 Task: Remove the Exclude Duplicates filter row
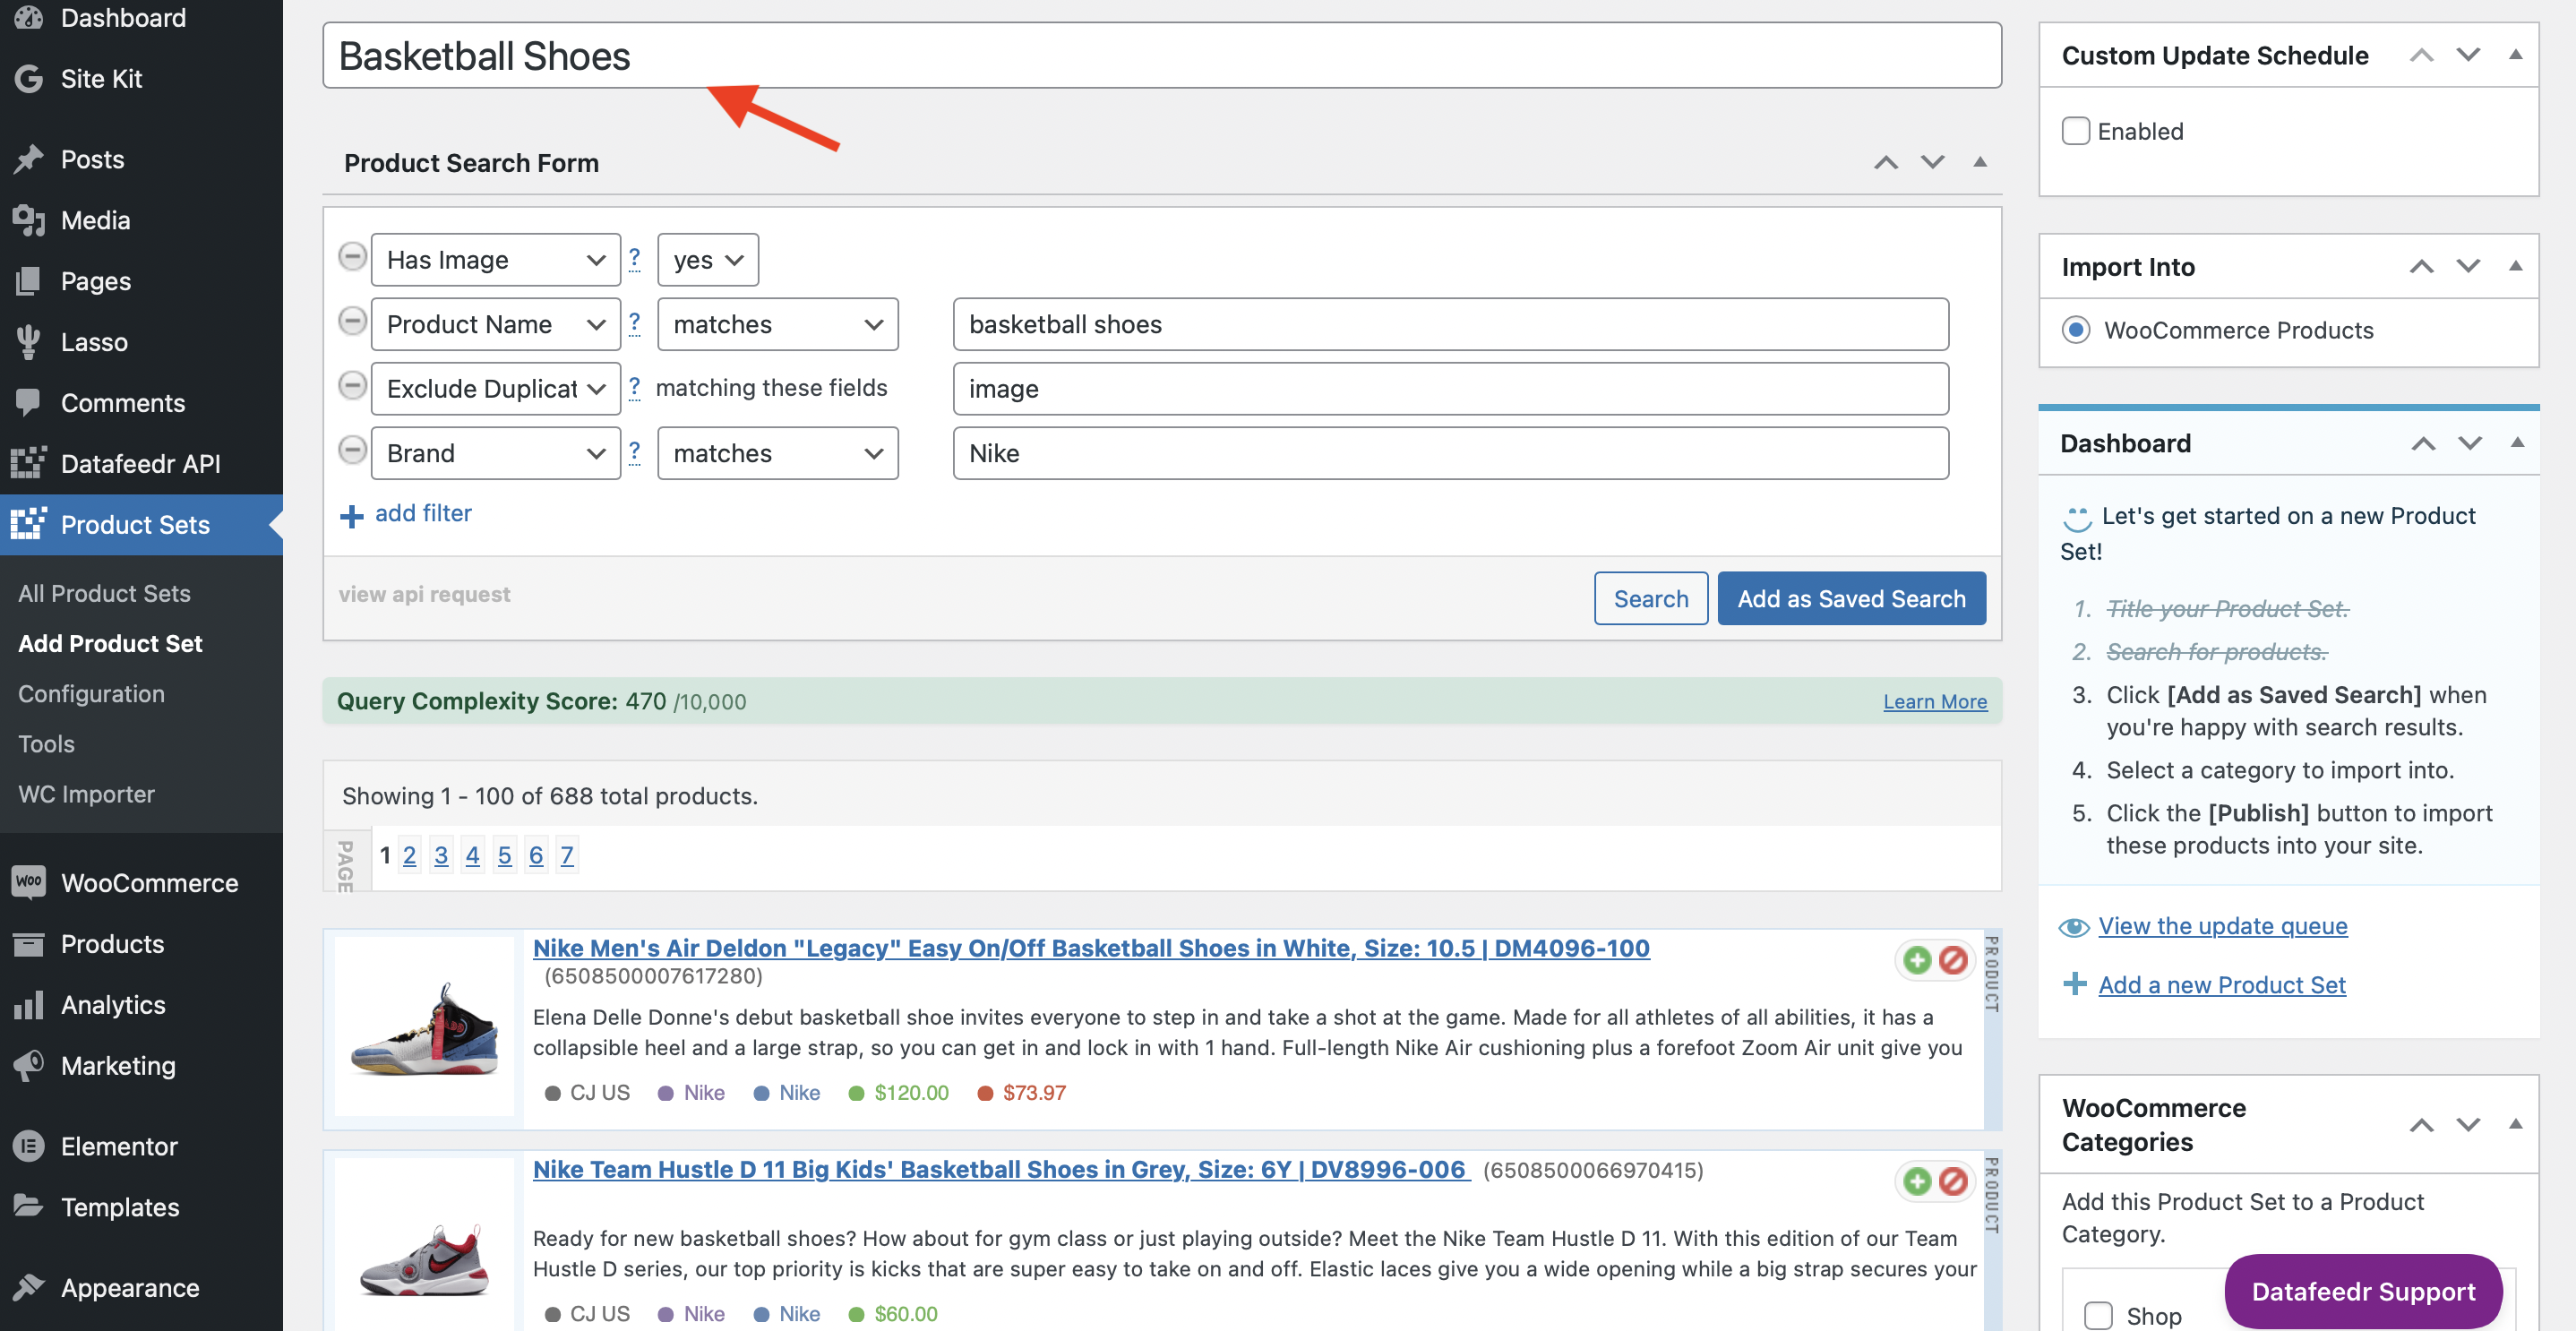coord(352,386)
